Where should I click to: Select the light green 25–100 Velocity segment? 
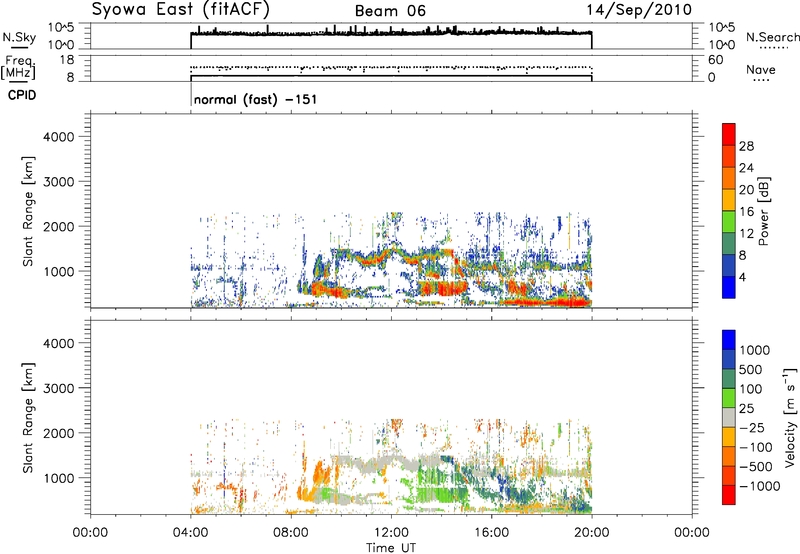tap(729, 398)
